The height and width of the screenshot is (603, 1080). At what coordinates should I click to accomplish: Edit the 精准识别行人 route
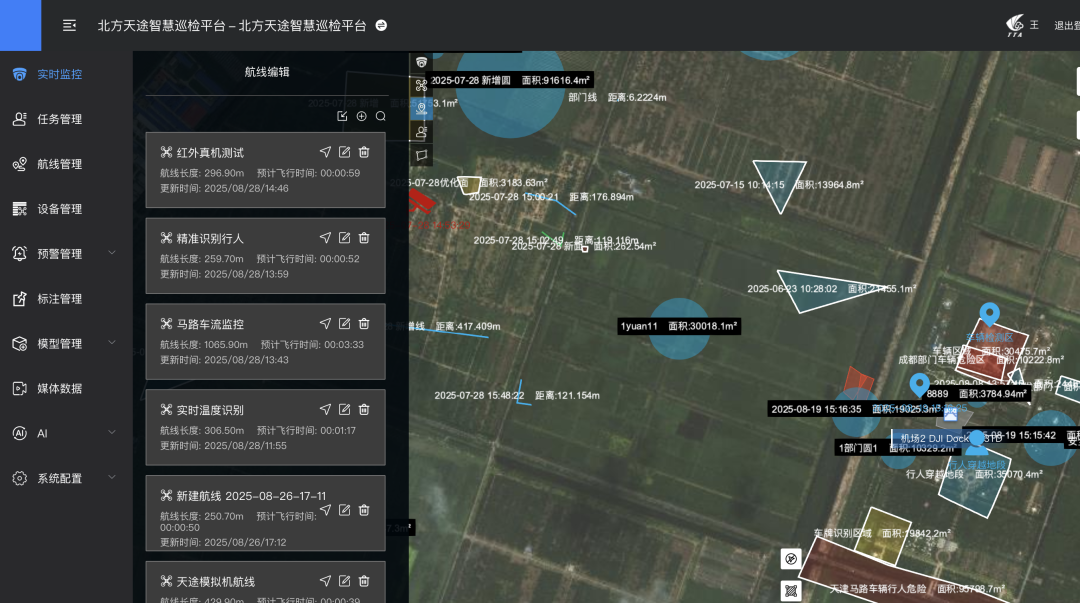tap(344, 238)
